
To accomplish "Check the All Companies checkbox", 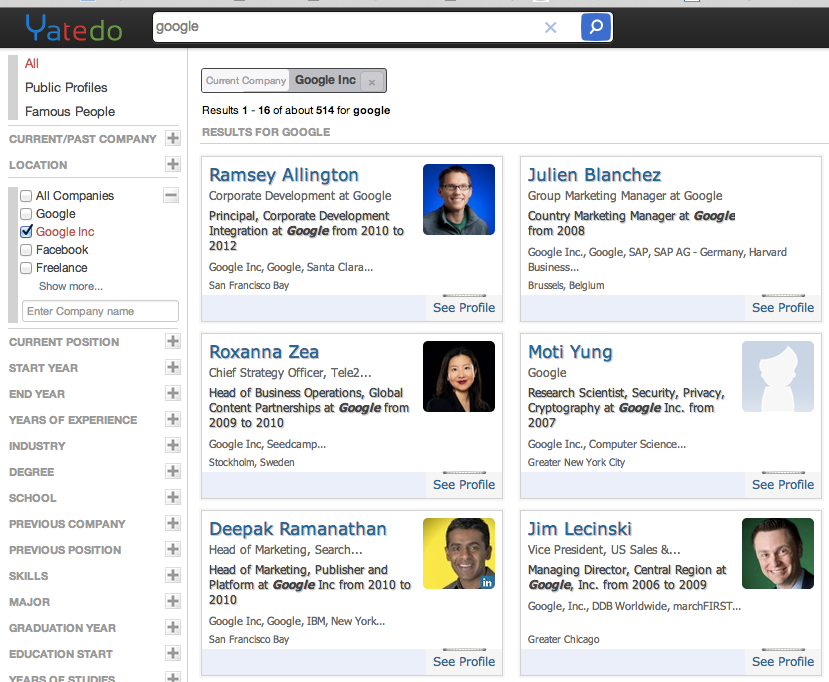I will 26,196.
